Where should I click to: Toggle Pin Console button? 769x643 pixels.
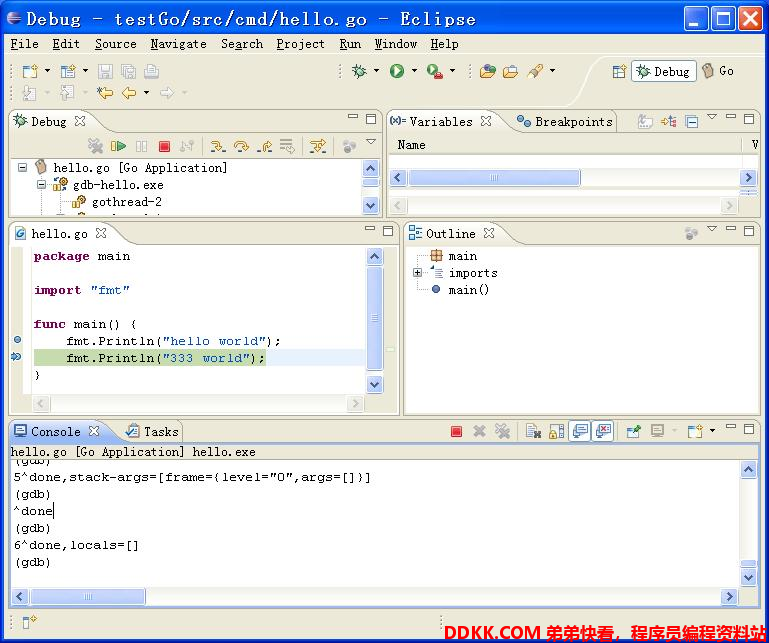click(x=634, y=432)
